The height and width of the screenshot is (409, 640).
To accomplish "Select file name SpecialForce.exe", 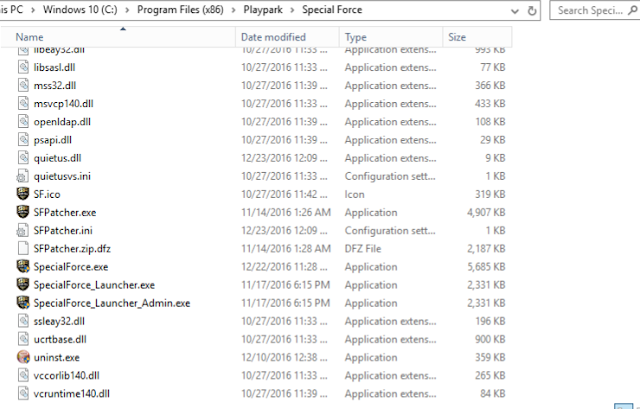I will point(71,267).
